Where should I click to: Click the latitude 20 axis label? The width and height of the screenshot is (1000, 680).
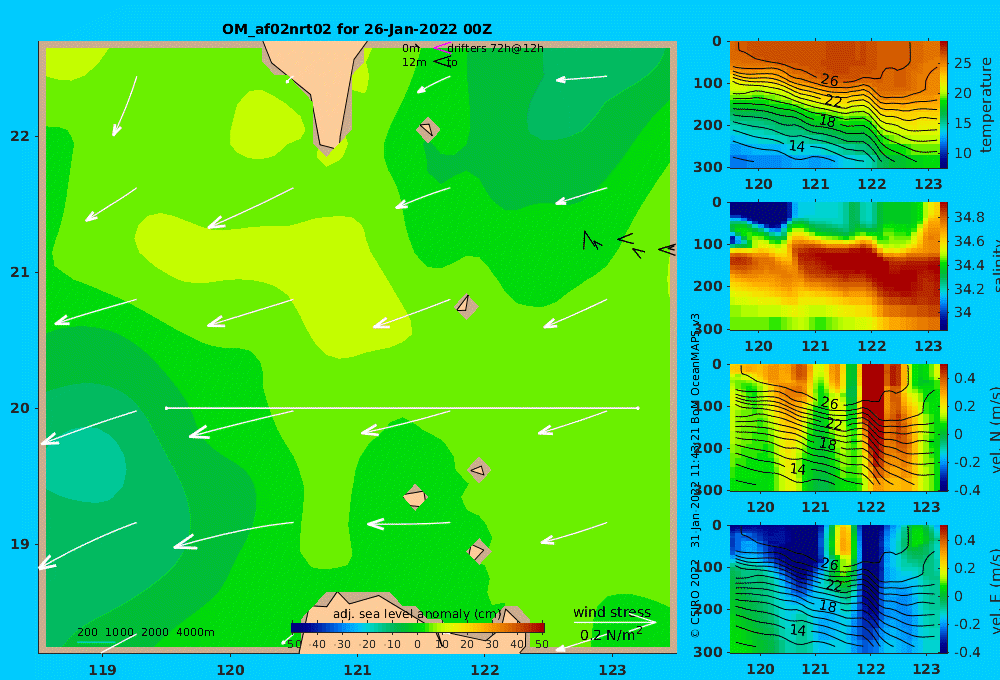coord(20,408)
